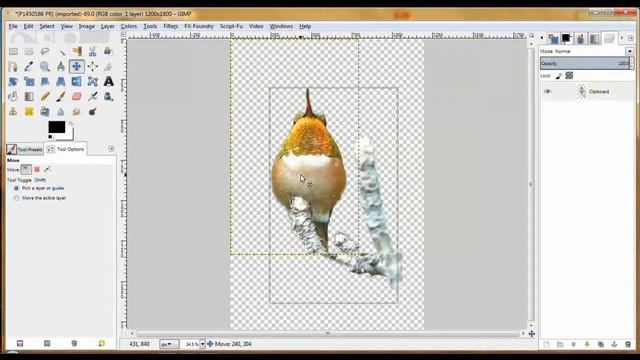Select the Foreground Select tool
Screen dimensions: 640x360
tap(108, 52)
